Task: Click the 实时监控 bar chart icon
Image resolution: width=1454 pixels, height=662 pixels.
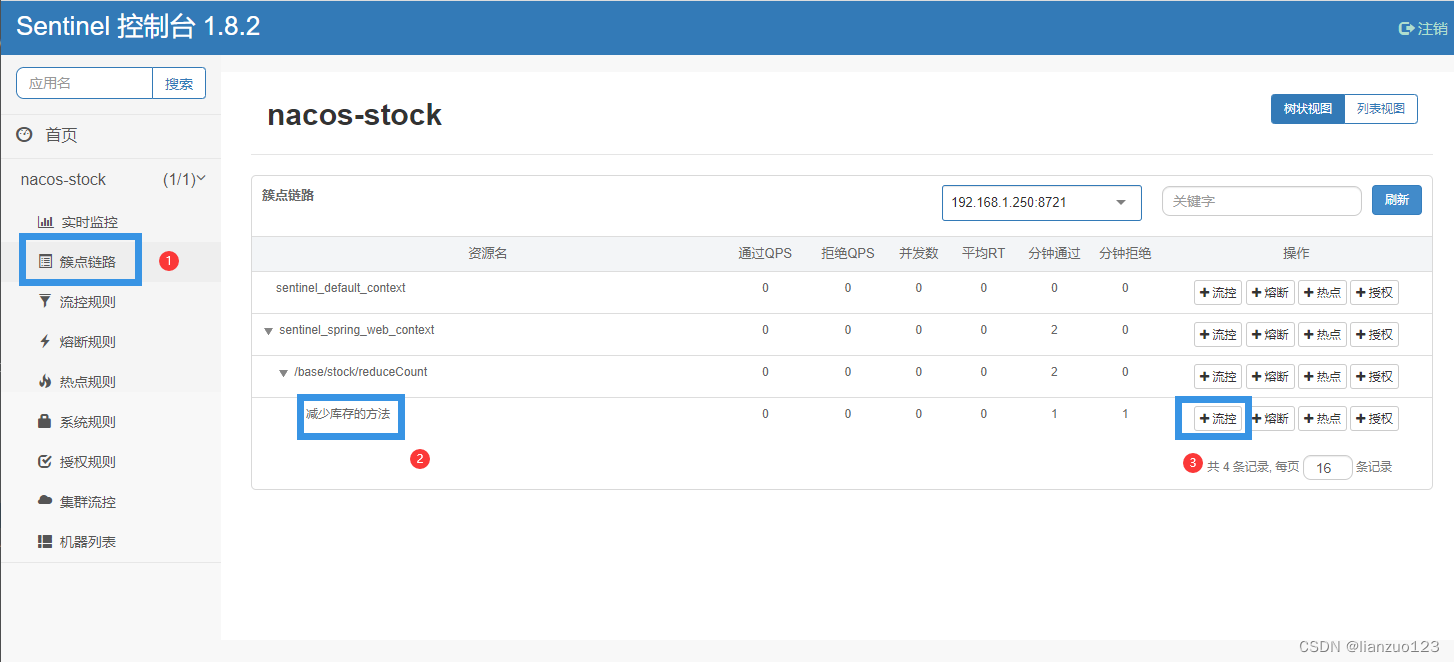Action: point(45,222)
